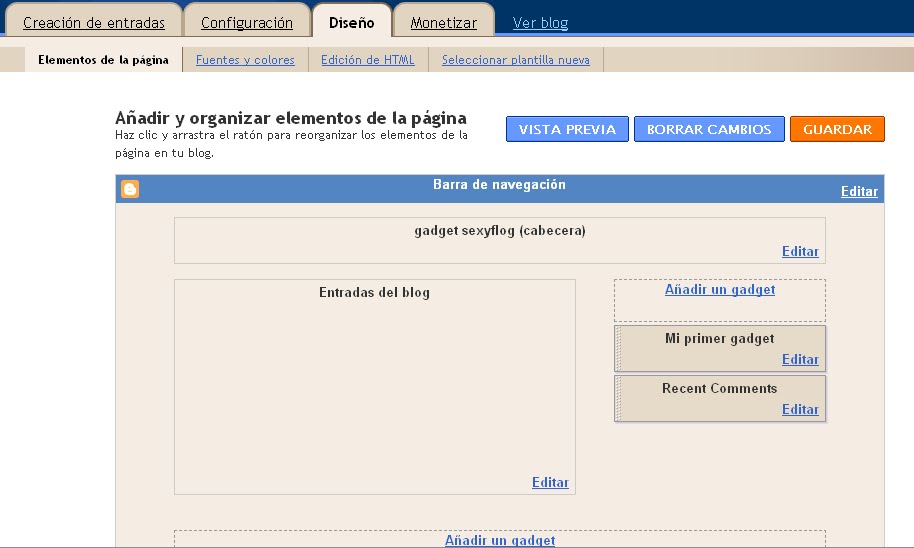This screenshot has width=914, height=548.
Task: Select the Diseño tab
Action: 351,23
